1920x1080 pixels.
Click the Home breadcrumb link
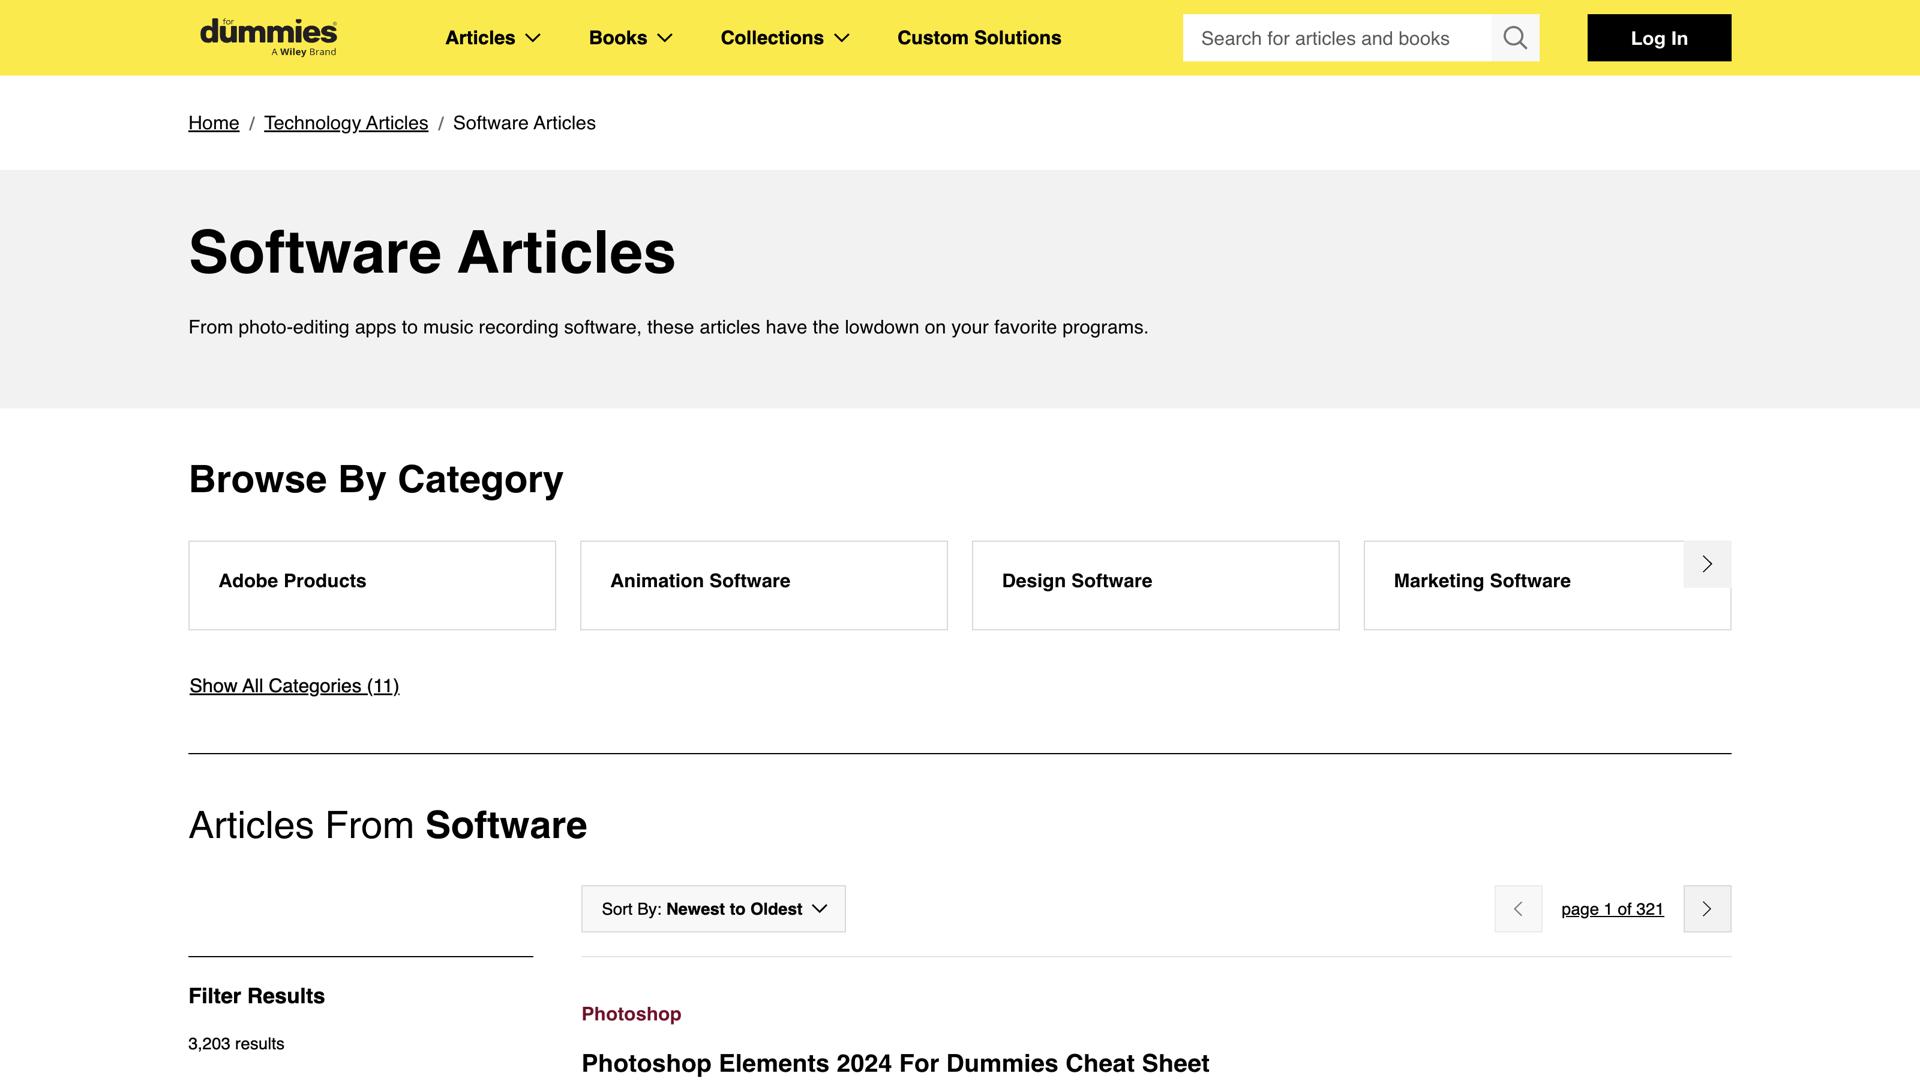point(214,123)
